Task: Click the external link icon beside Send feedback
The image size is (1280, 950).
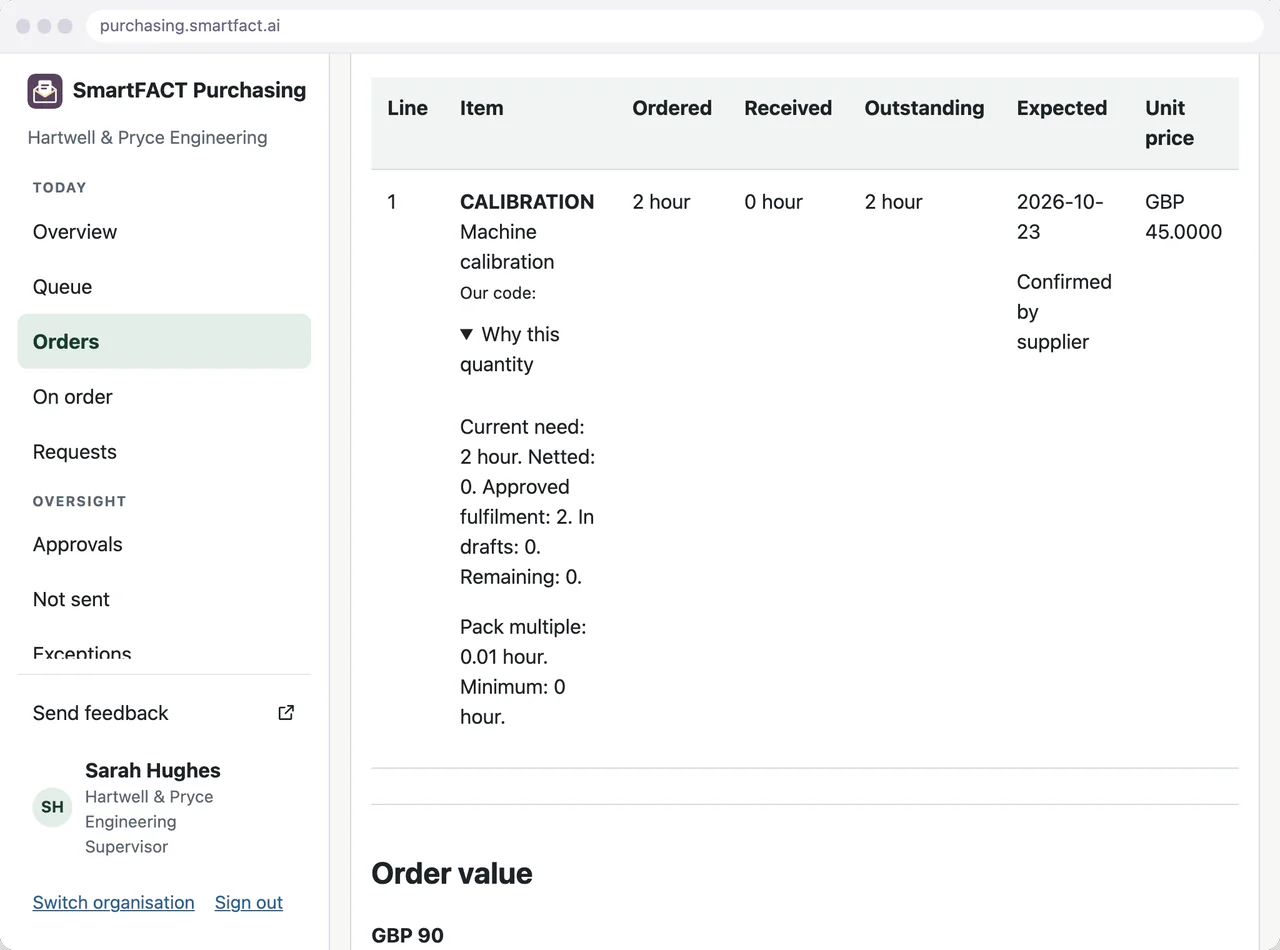Action: point(286,713)
